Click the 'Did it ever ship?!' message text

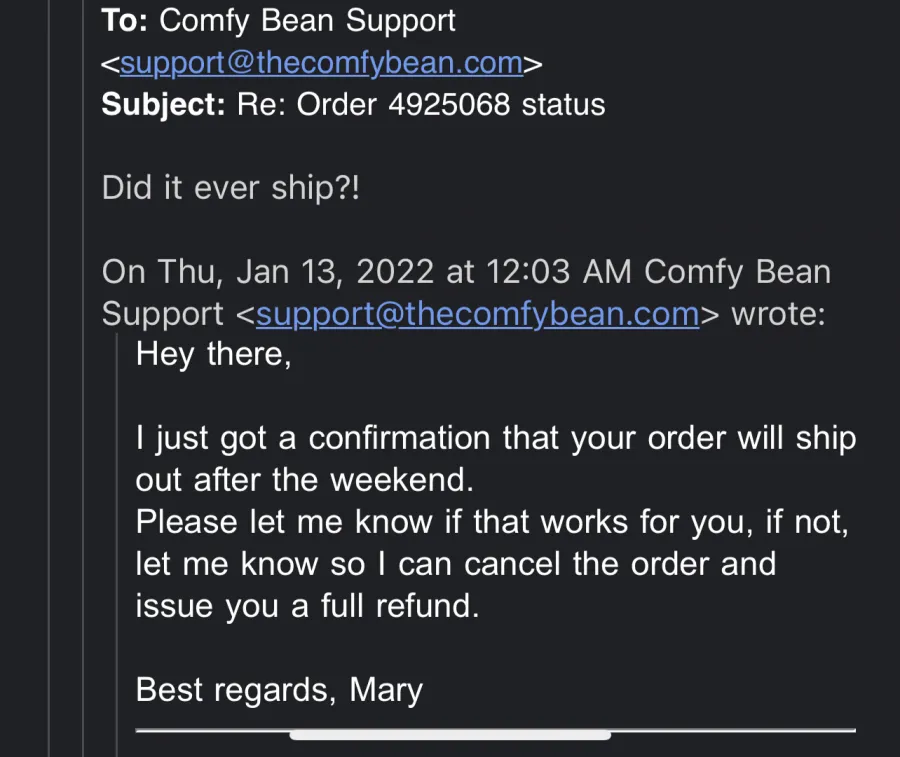coord(231,188)
